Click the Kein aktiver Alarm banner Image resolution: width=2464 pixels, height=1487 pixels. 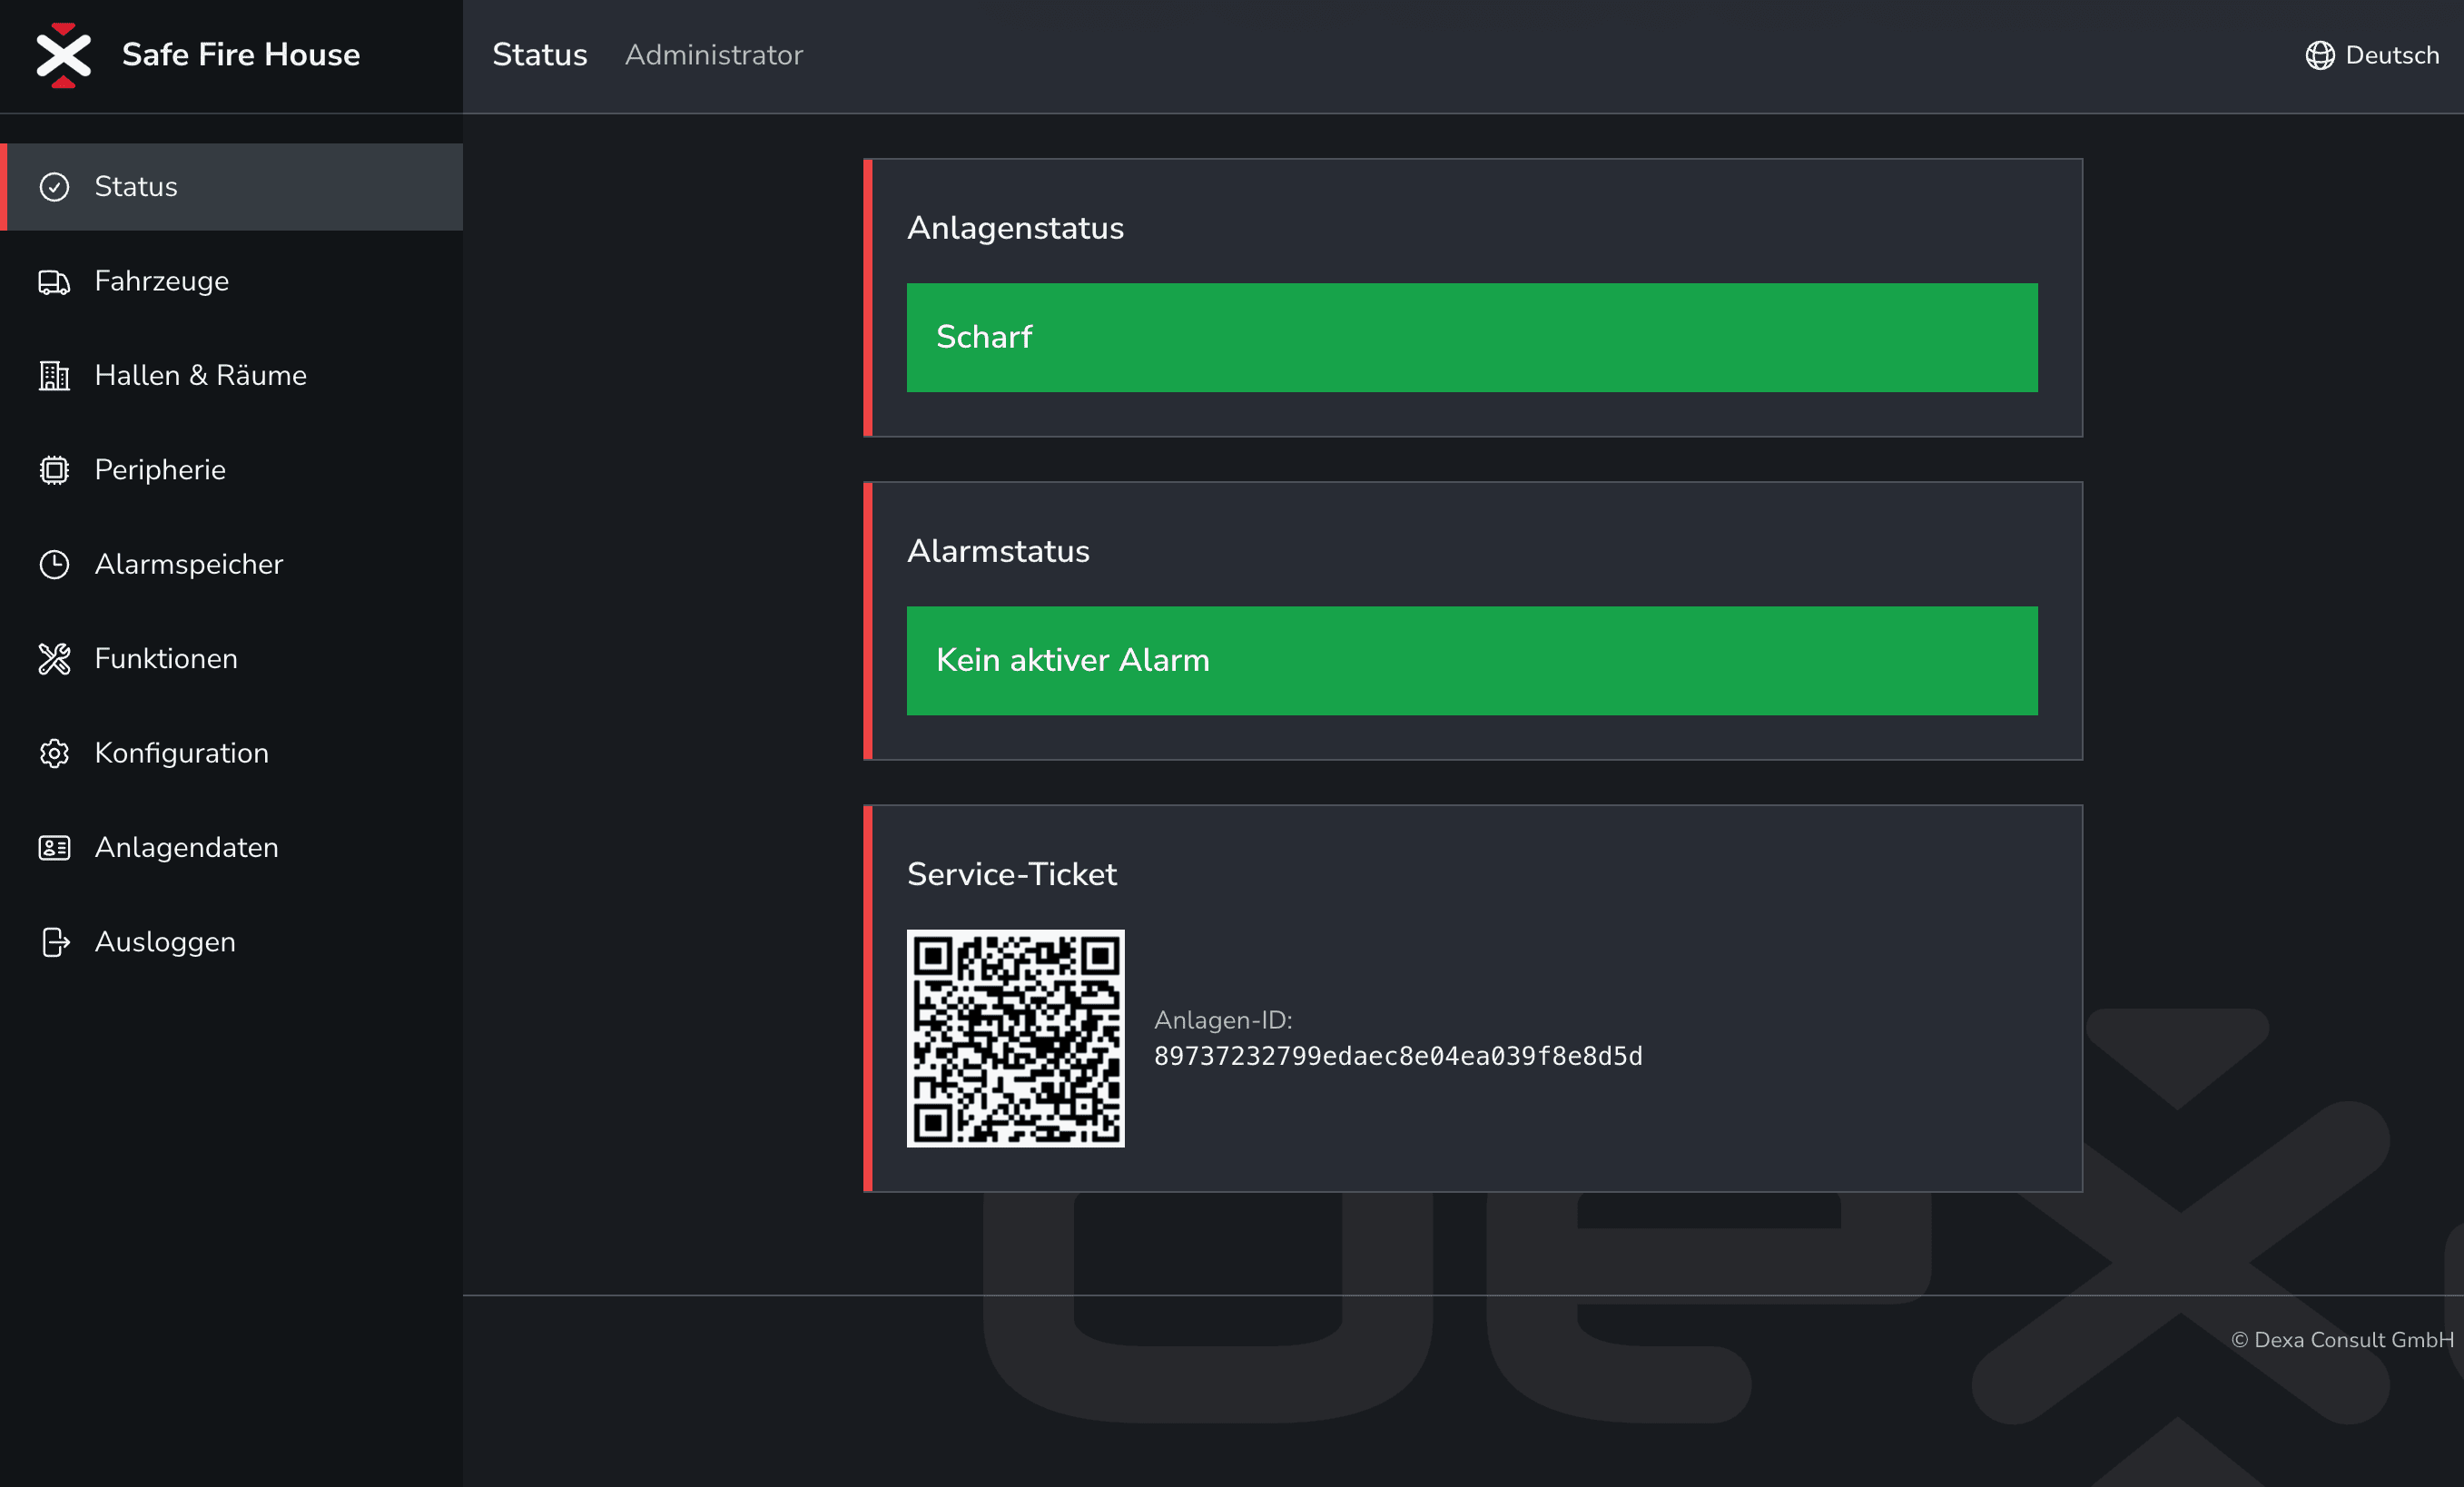(x=1471, y=661)
